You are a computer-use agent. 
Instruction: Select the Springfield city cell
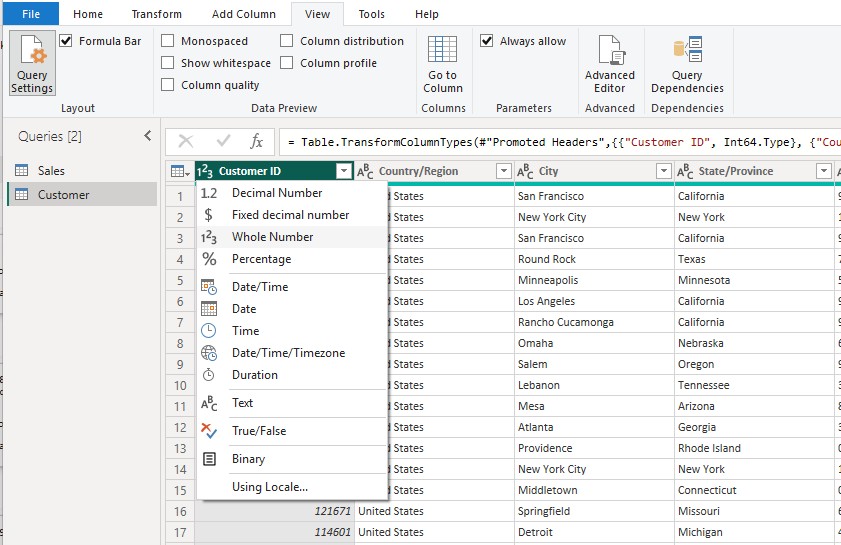click(594, 511)
